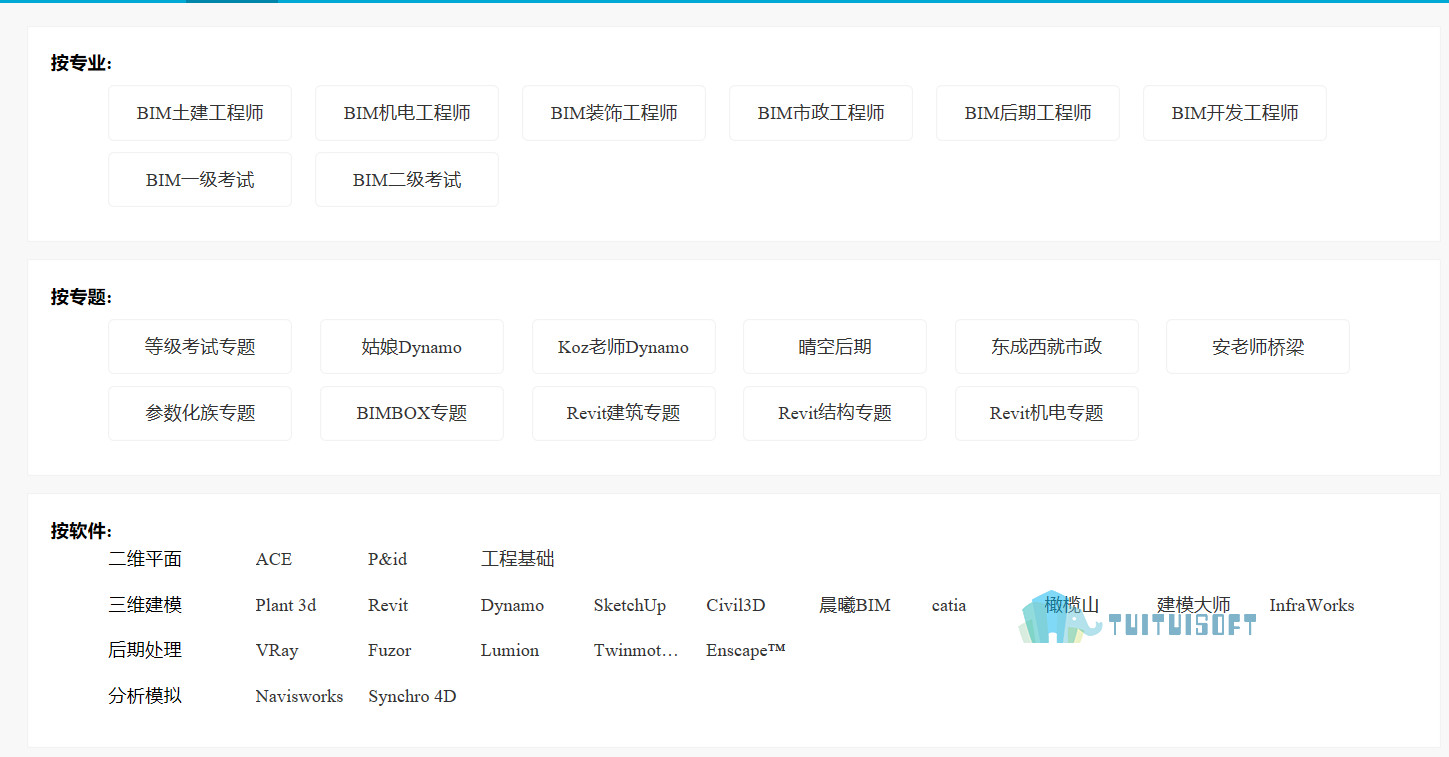Filter by ACE software
The image size is (1449, 757).
[274, 559]
